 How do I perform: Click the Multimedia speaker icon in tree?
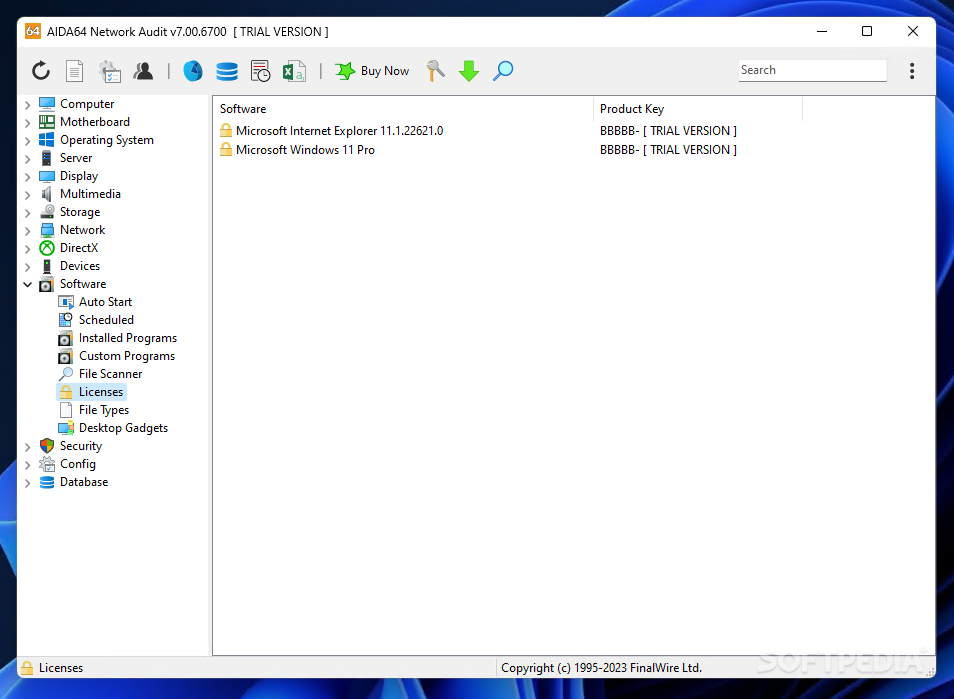(x=47, y=194)
